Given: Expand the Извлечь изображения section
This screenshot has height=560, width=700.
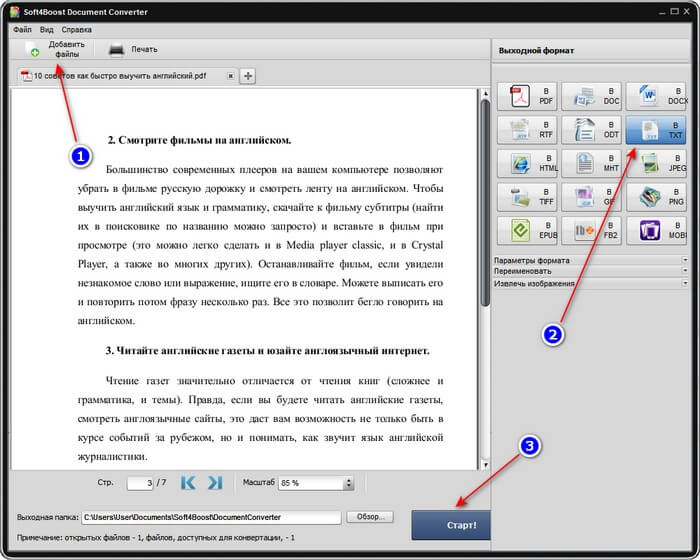Looking at the screenshot, I should (591, 283).
